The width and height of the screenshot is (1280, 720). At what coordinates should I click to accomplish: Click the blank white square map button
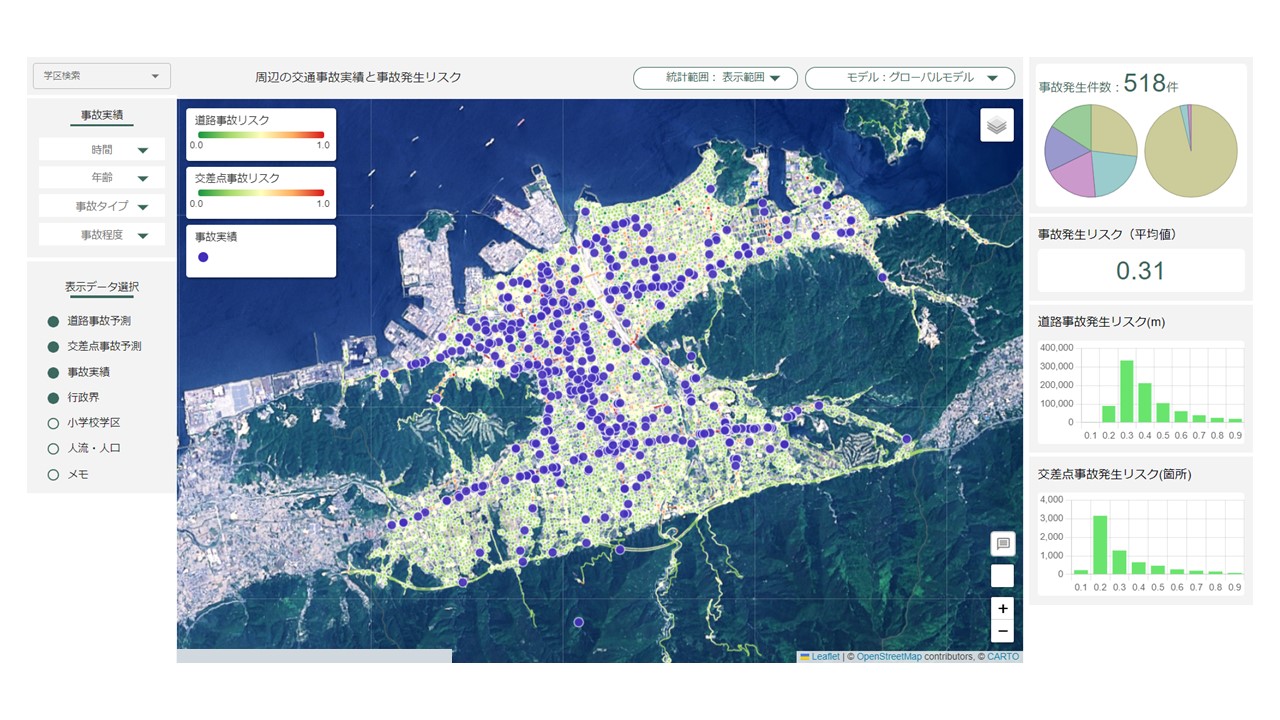pos(1002,576)
